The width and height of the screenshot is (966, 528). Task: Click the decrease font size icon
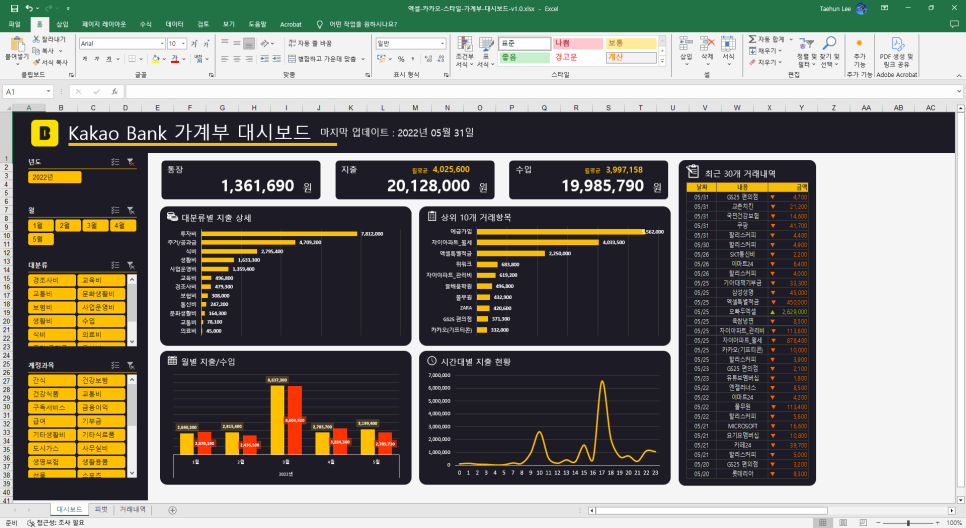[x=206, y=44]
